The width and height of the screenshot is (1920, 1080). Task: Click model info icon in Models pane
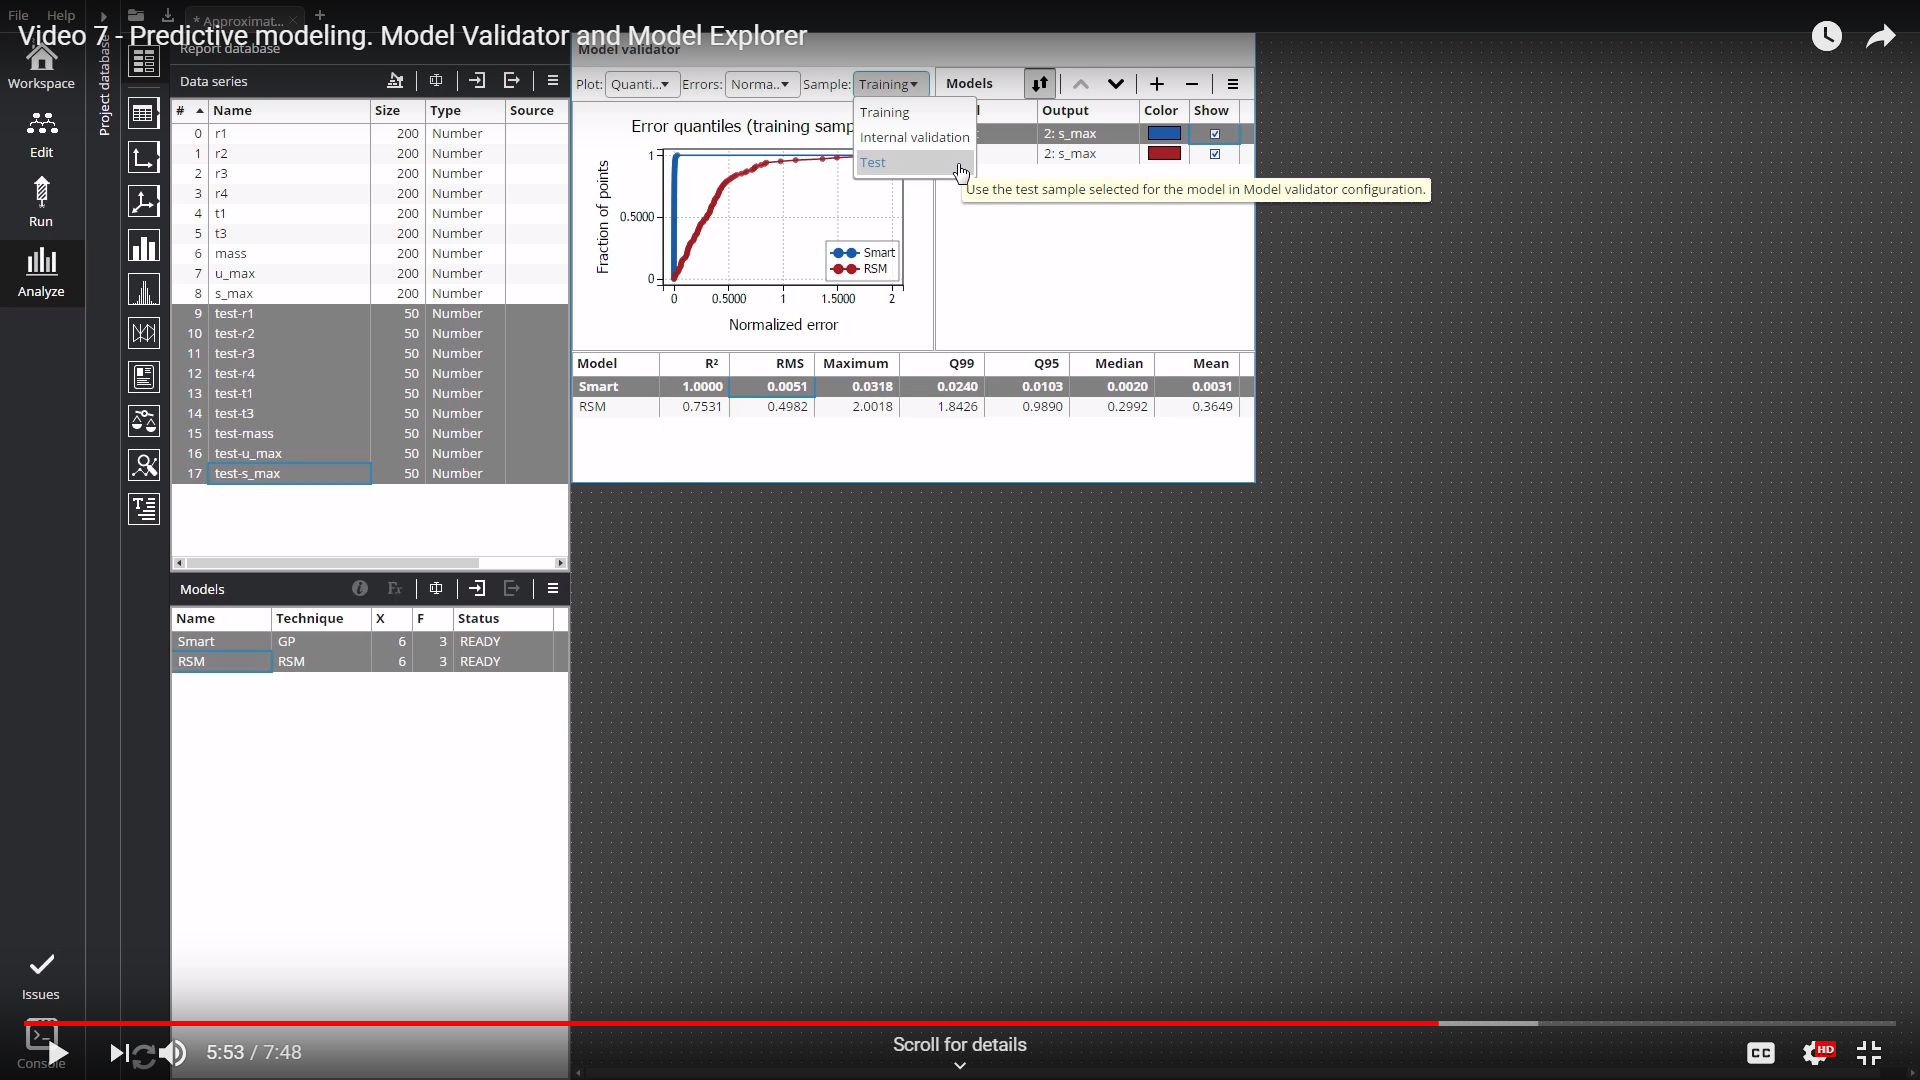[x=360, y=589]
